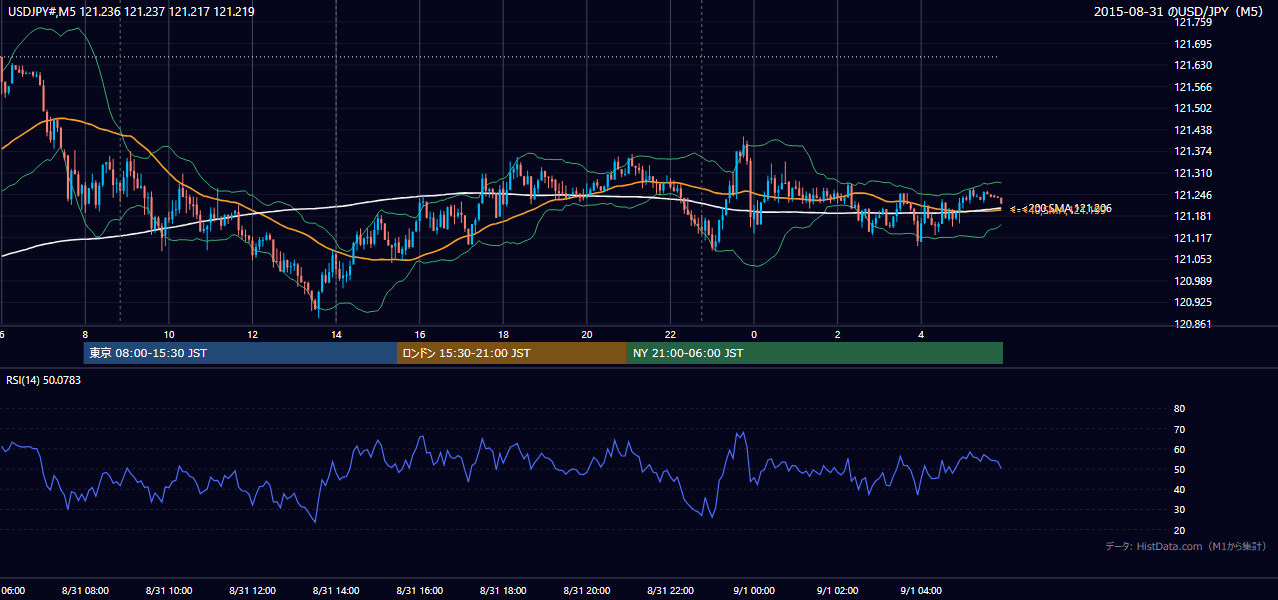Viewport: 1278px width, 600px height.
Task: Click the bottom axis label 8/31 18:00
Action: pyautogui.click(x=503, y=591)
